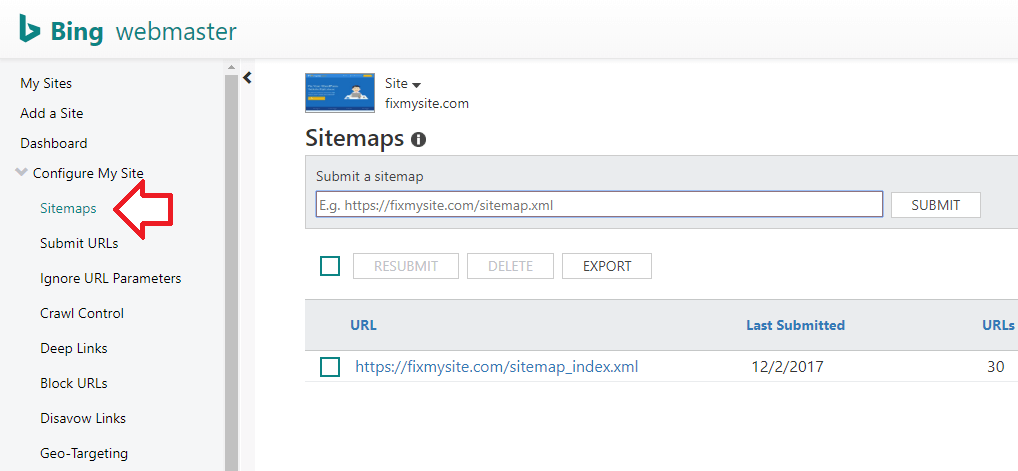This screenshot has height=471, width=1018.
Task: Click the sidebar scrollbar up arrow
Action: (232, 67)
